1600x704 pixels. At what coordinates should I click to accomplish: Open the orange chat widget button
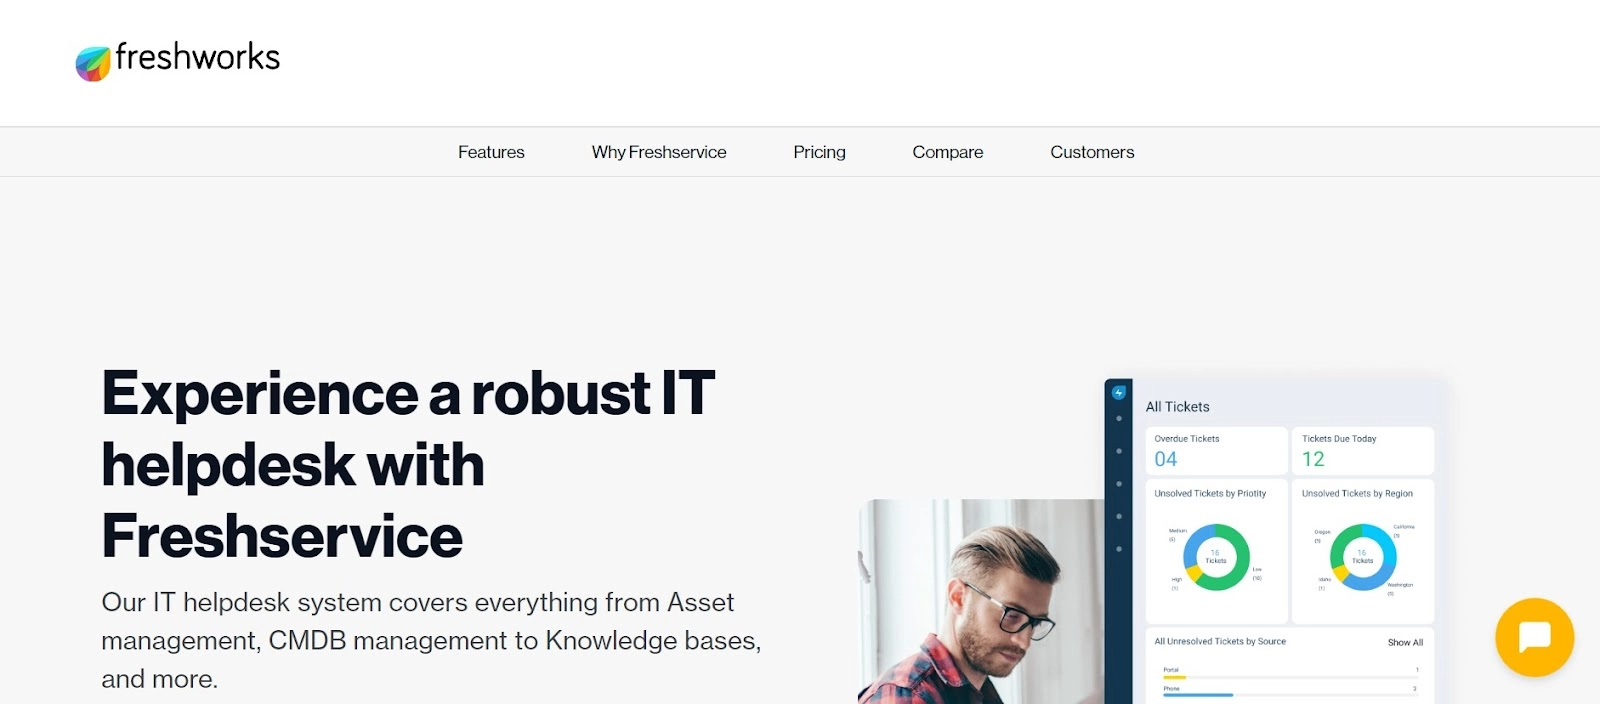pos(1534,637)
